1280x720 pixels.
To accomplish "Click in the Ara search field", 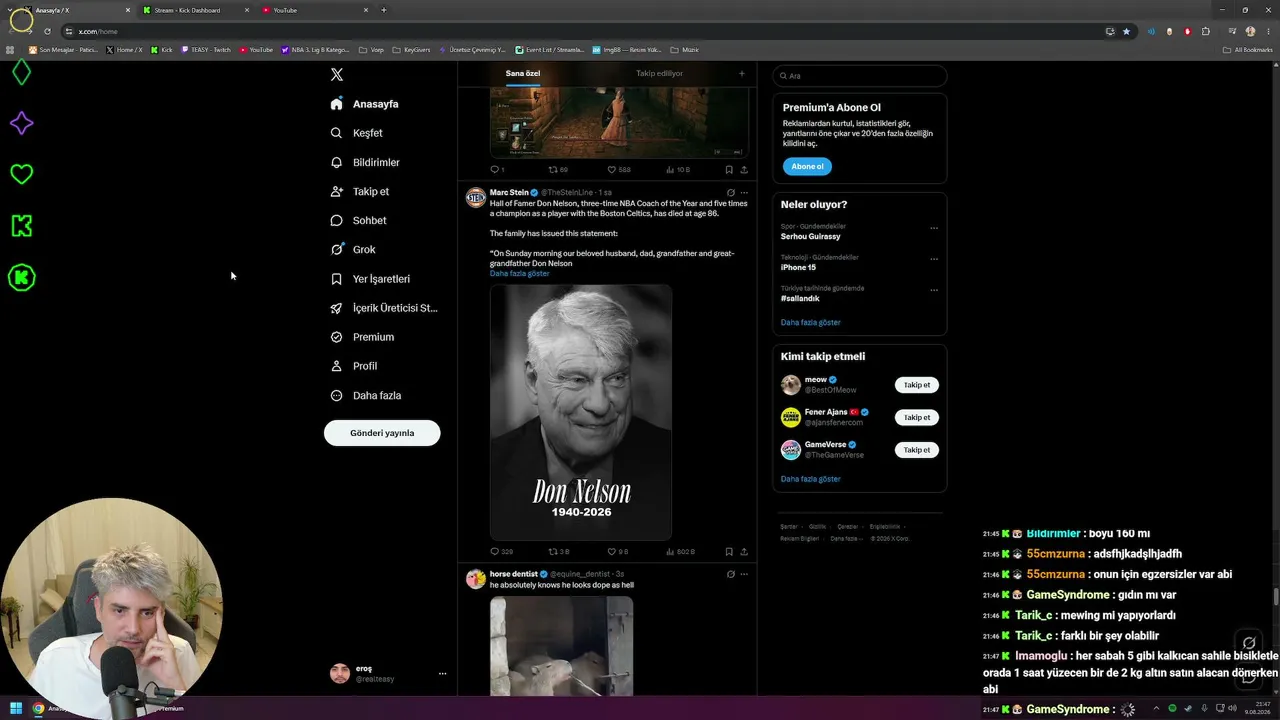I will pyautogui.click(x=859, y=76).
